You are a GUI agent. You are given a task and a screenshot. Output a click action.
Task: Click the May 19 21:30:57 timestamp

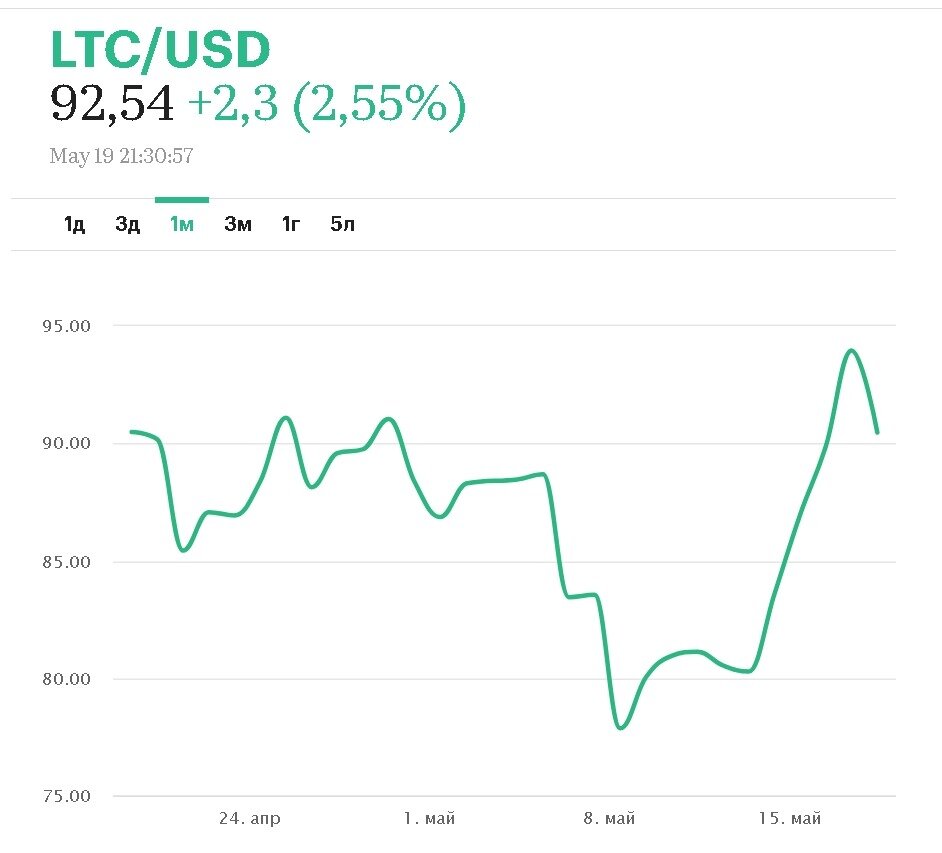121,156
